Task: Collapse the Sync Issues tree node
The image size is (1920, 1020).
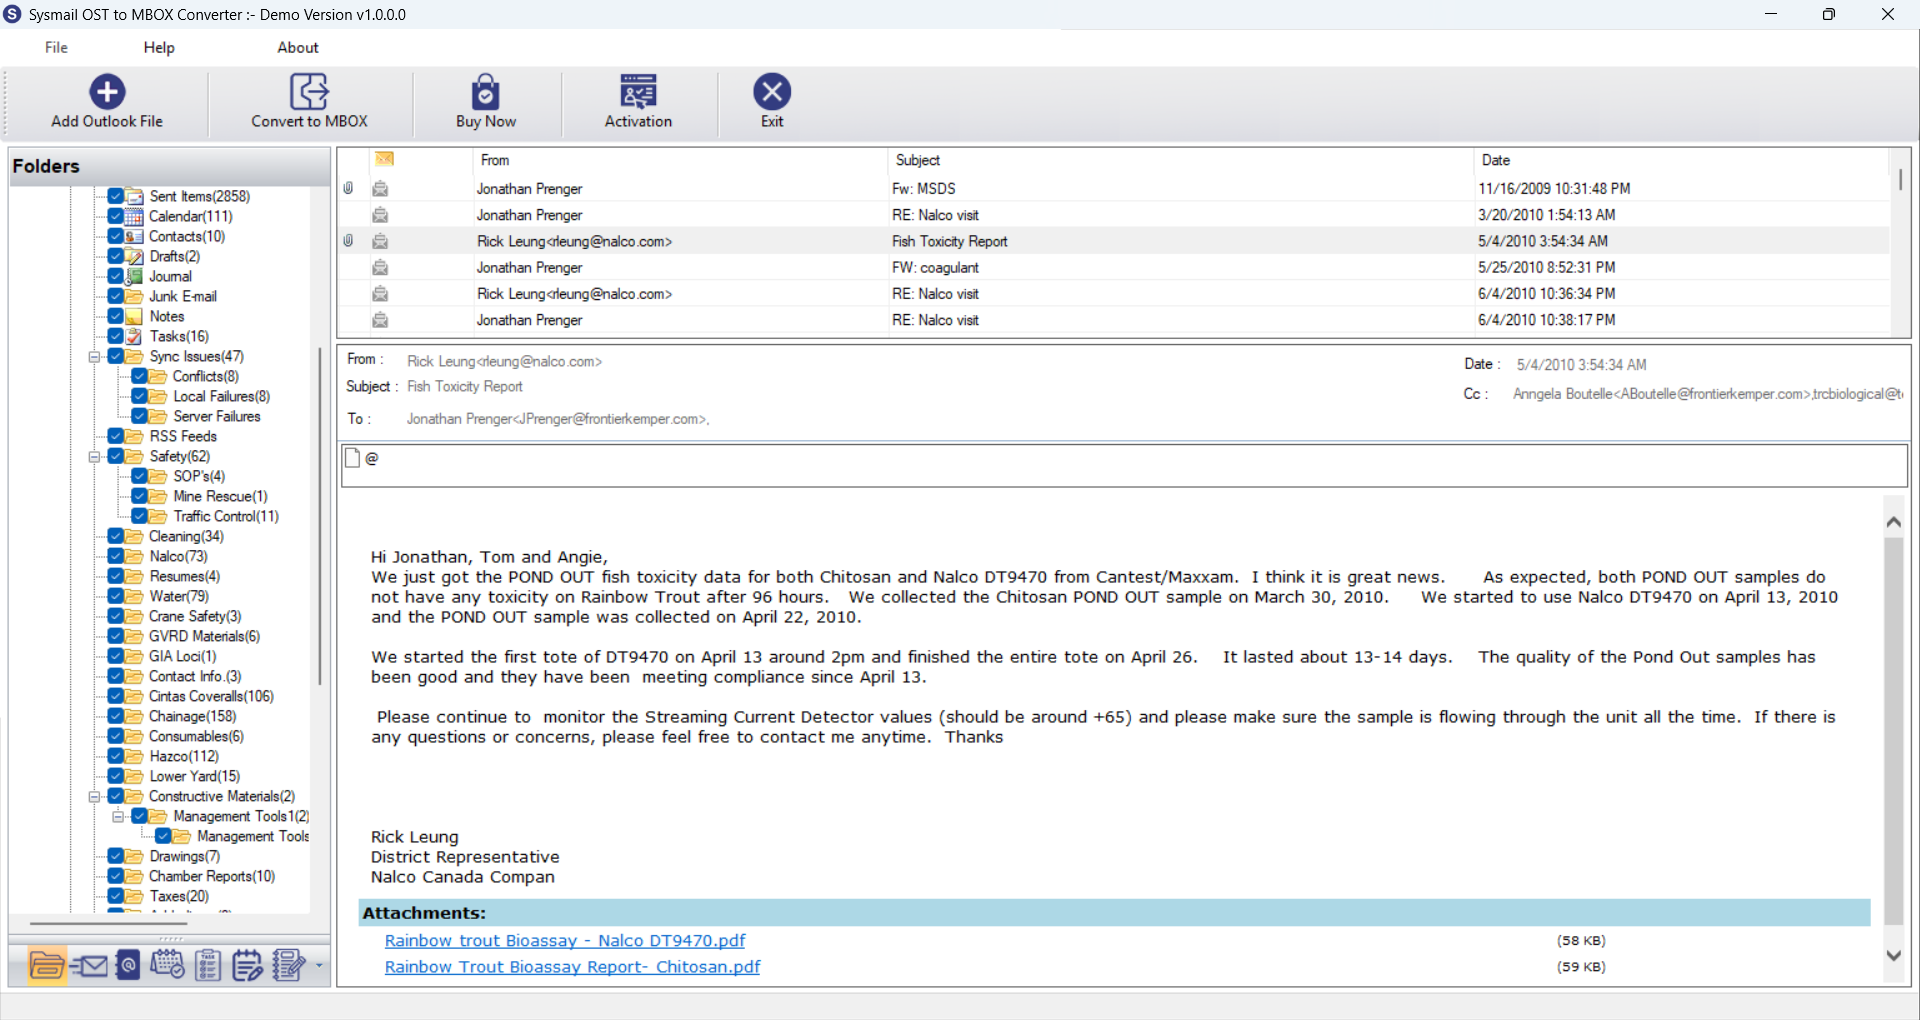Action: 94,357
